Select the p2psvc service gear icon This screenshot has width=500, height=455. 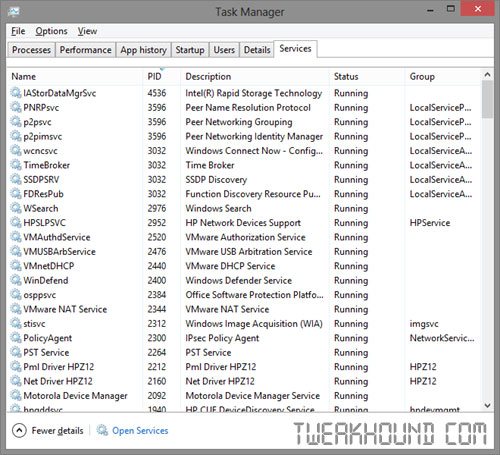click(x=16, y=121)
